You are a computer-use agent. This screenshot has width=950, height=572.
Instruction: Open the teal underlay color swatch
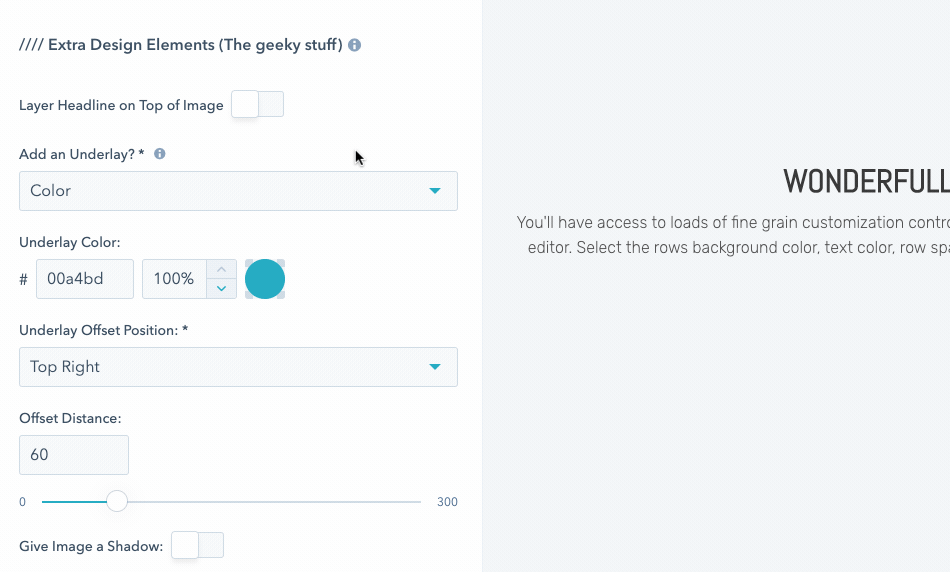[265, 279]
